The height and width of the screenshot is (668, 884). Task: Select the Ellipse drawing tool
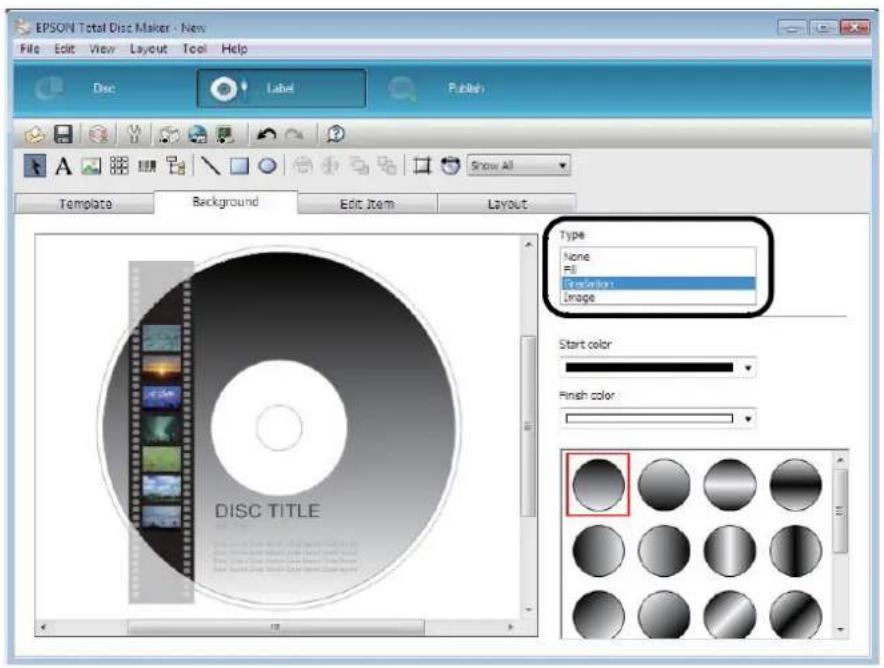267,166
